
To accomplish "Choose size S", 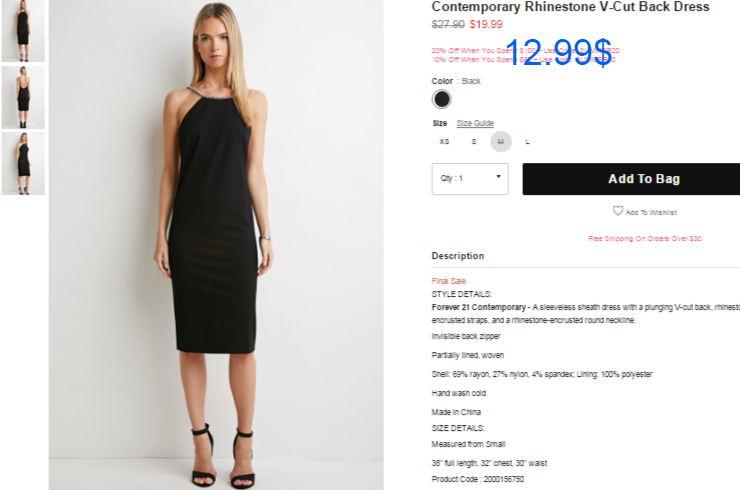I will 474,142.
